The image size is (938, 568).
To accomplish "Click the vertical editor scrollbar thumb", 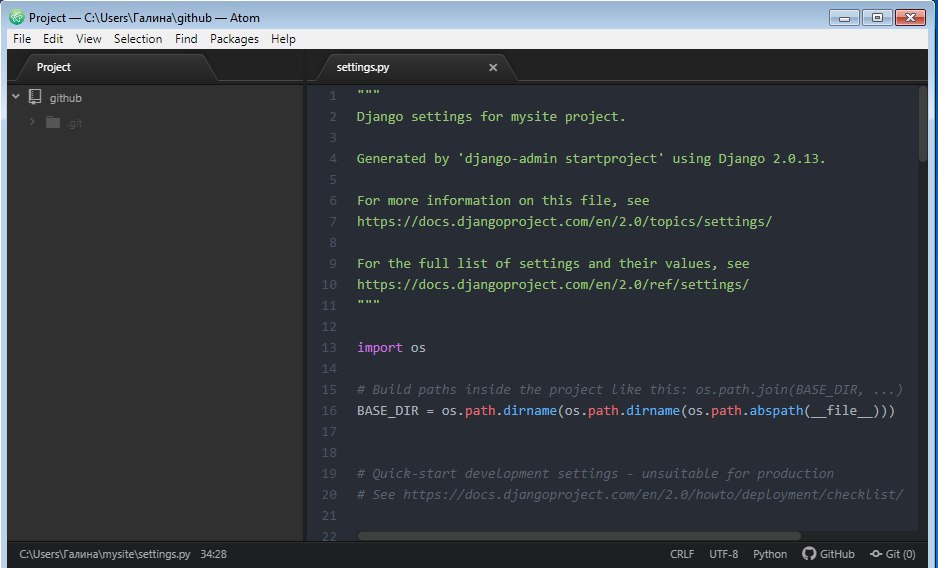I will pyautogui.click(x=922, y=123).
